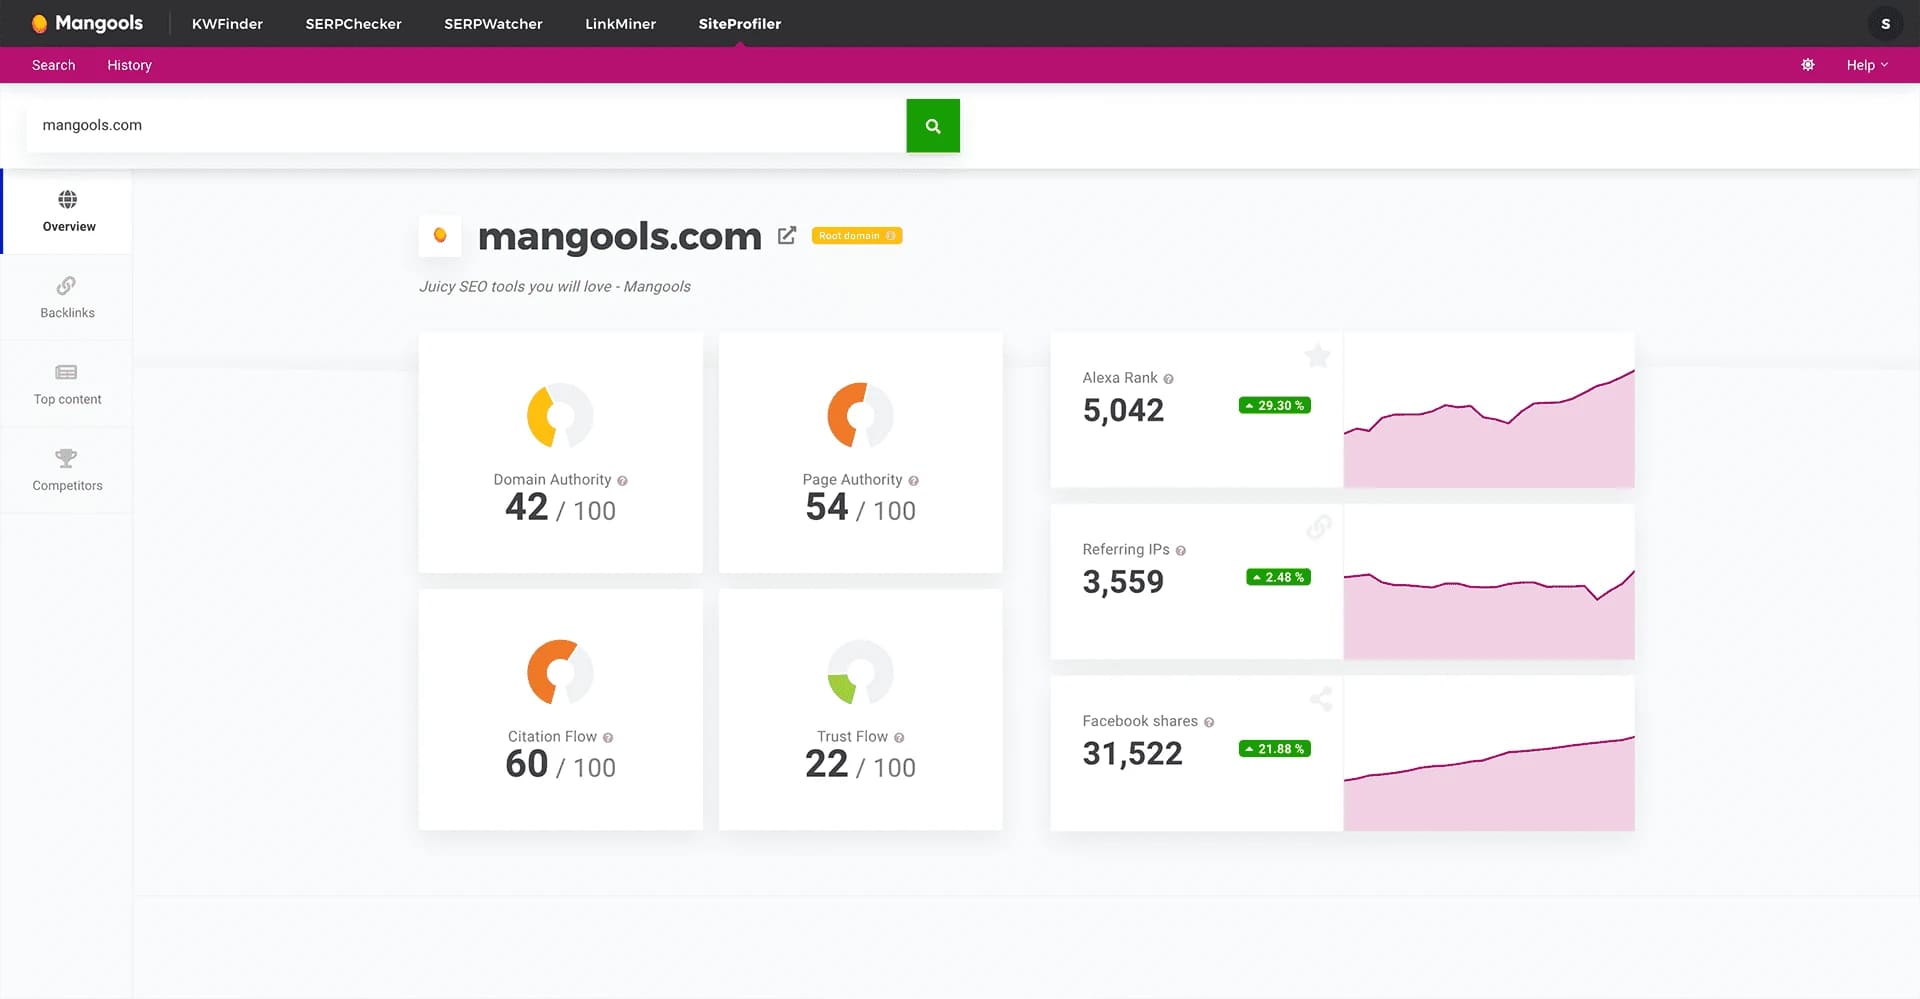
Task: Switch to the History tab
Action: pos(128,64)
